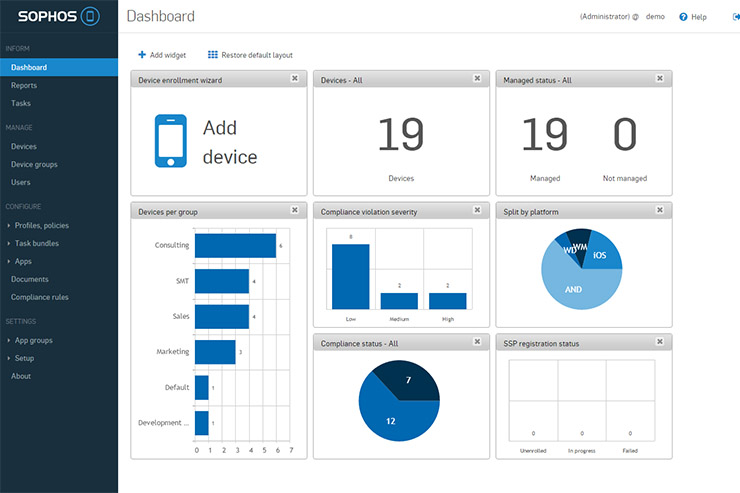Expand the Task bundles menu section
Screen dimensions: 740x493
pos(36,243)
